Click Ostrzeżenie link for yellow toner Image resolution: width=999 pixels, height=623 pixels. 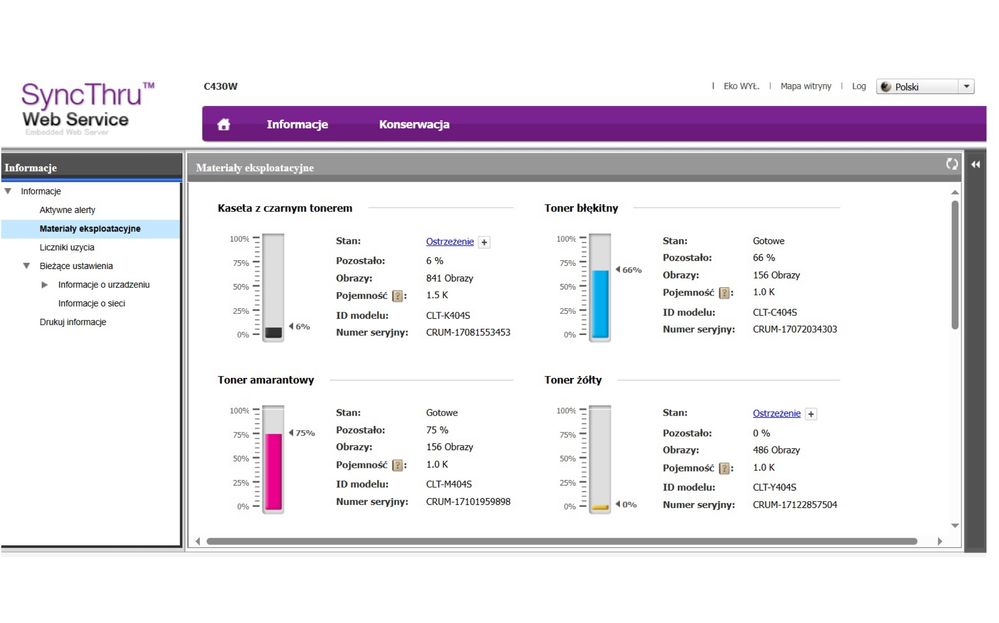[777, 413]
